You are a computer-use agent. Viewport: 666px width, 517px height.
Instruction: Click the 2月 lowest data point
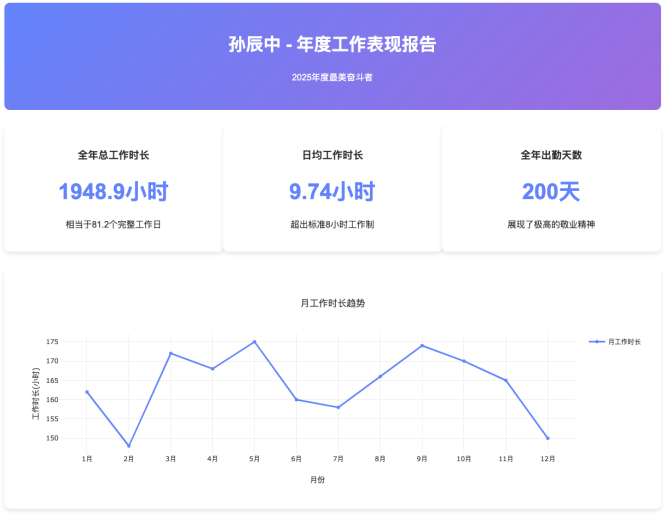tap(129, 446)
